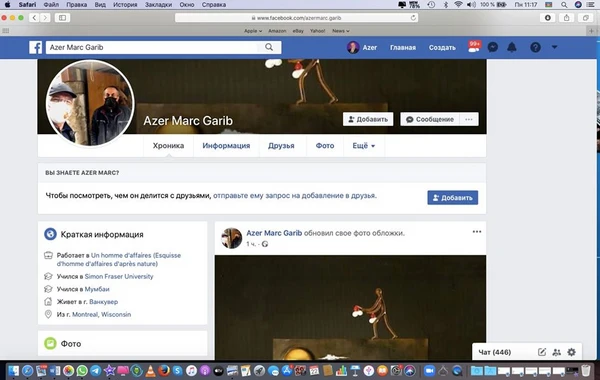Click the Чат (446) chat bar
This screenshot has width=600, height=380.
coord(527,352)
